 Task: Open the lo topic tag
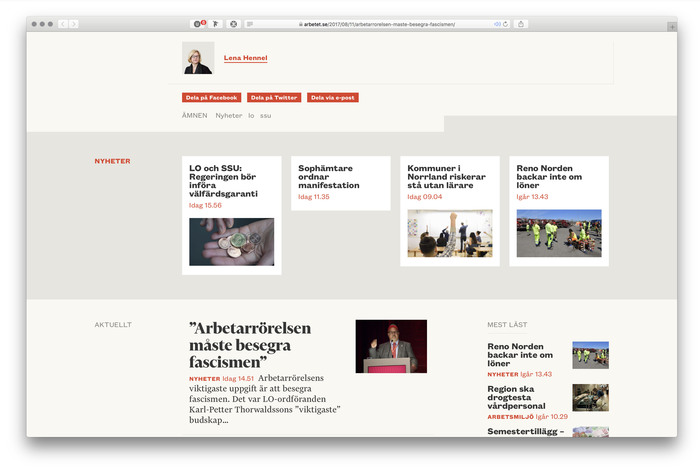tap(251, 116)
